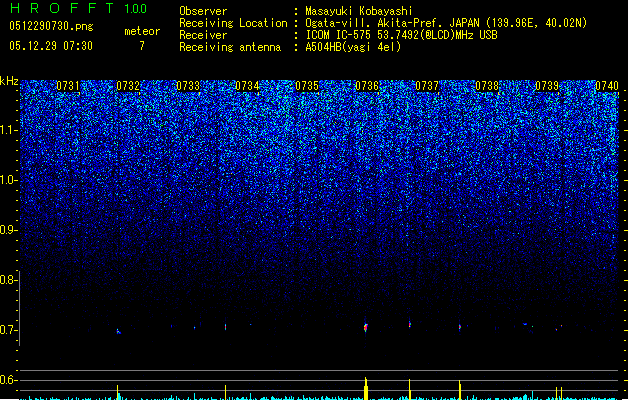The image size is (629, 400).
Task: Click the Receiving Location label
Action: point(233,23)
